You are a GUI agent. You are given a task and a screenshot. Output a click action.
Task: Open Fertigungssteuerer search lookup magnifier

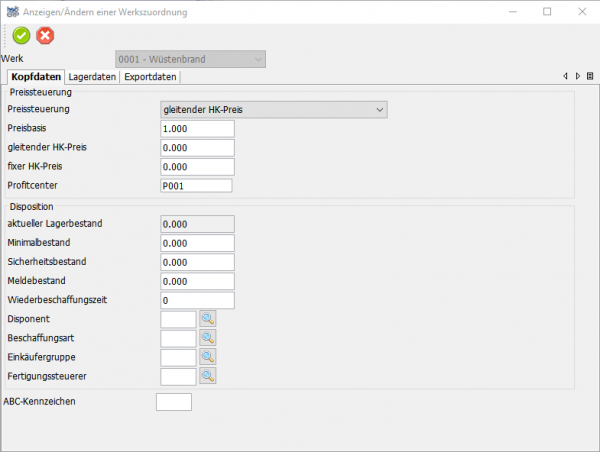coord(207,376)
